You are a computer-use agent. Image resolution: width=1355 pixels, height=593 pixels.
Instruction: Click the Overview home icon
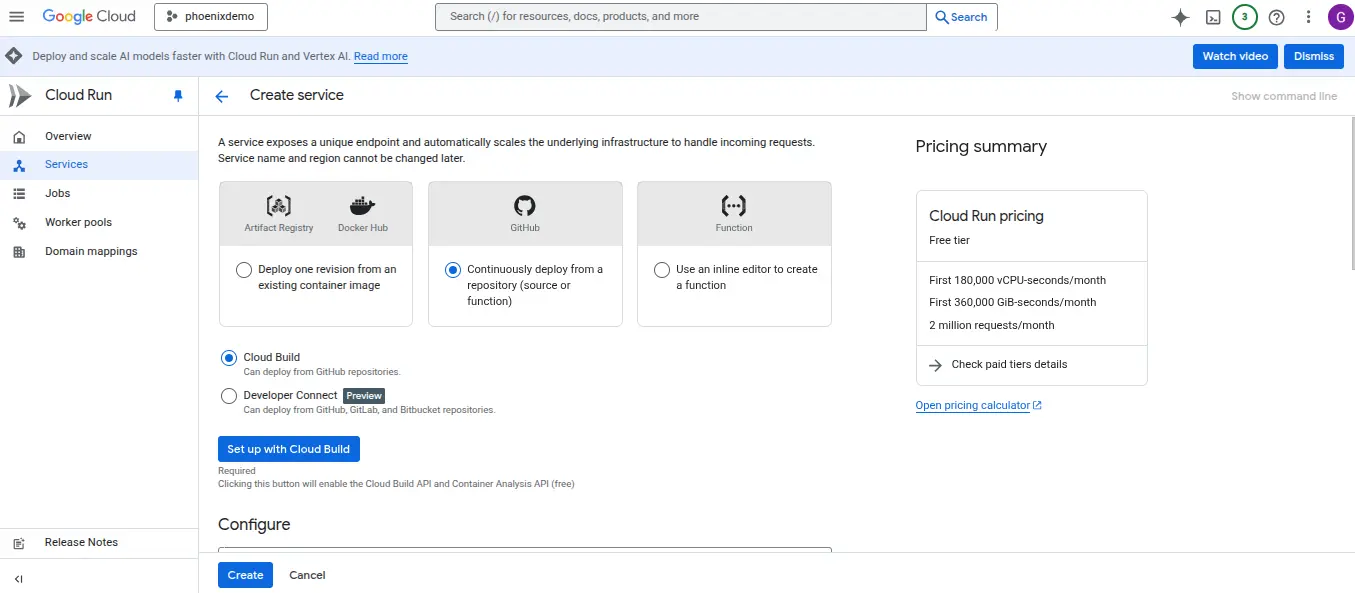19,137
